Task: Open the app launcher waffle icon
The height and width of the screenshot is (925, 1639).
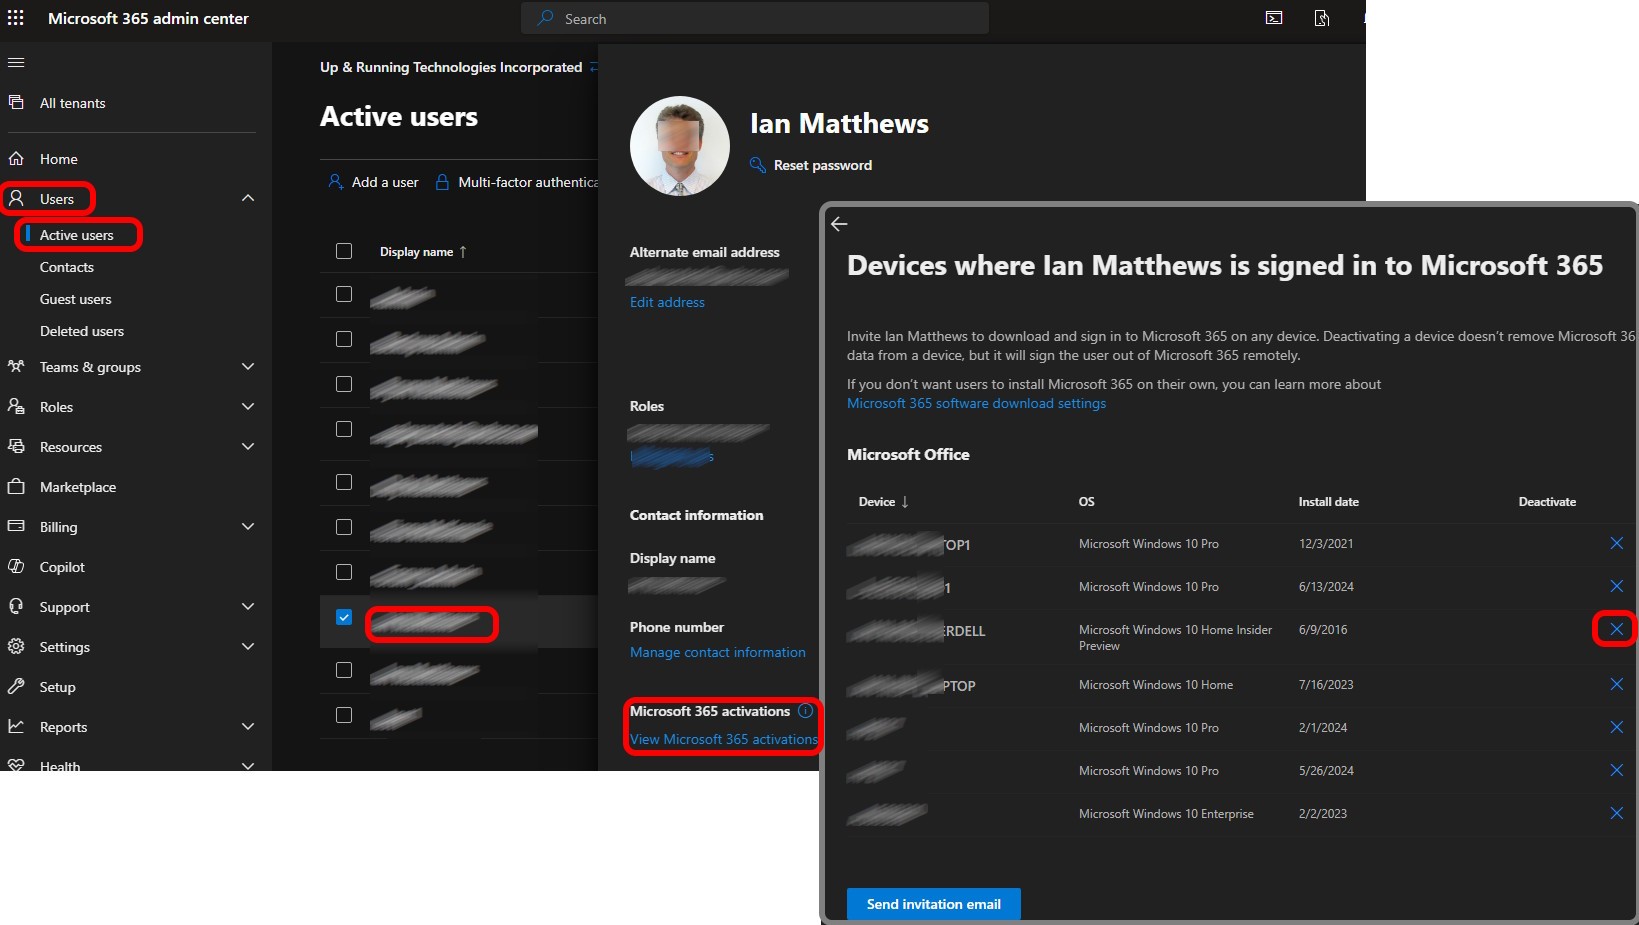Action: 16,18
